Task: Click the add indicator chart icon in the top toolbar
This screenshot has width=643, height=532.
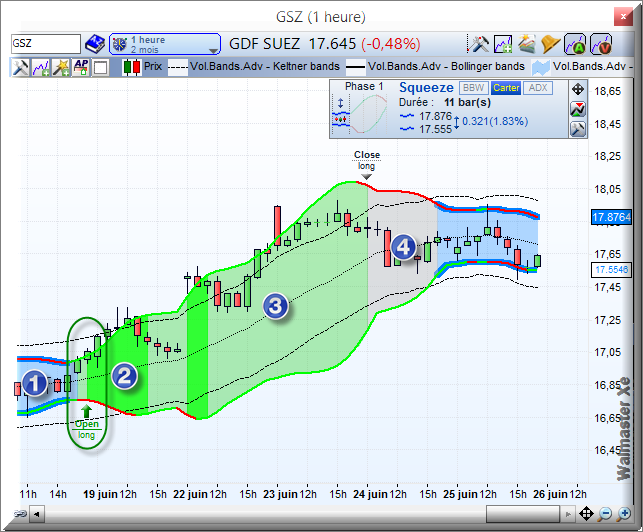Action: 503,44
